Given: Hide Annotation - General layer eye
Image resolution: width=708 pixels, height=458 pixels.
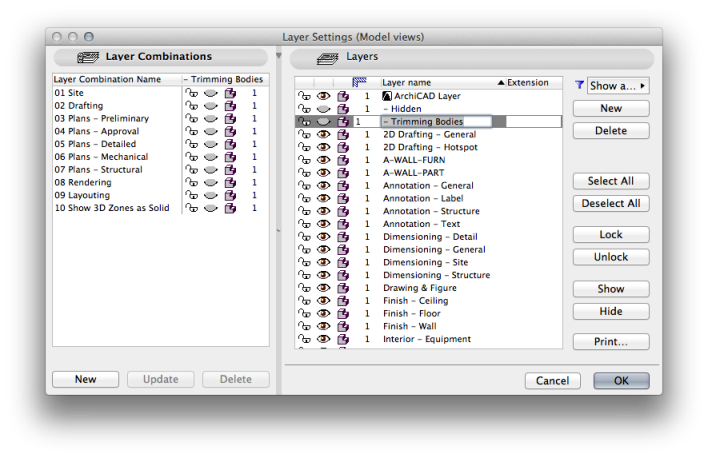Looking at the screenshot, I should (323, 186).
